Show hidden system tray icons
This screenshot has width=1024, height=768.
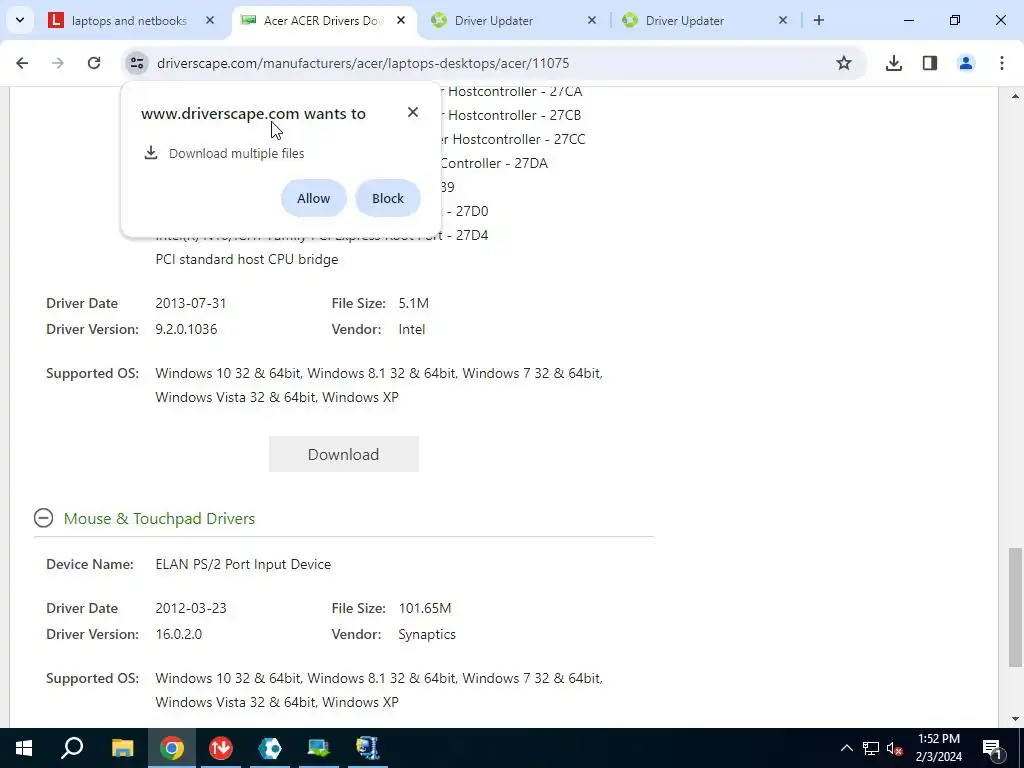click(x=846, y=748)
